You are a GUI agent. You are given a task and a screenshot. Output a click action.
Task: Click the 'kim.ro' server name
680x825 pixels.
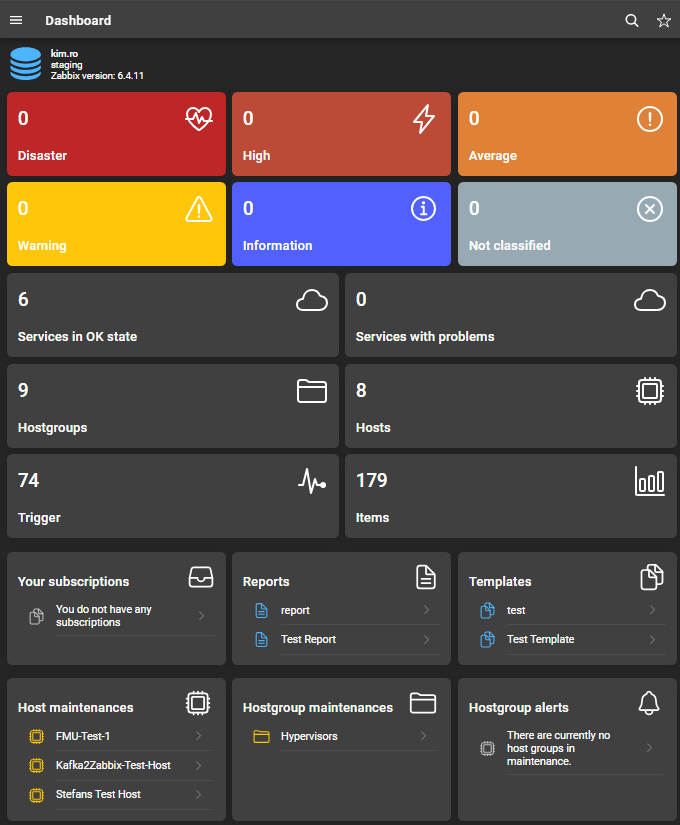pyautogui.click(x=64, y=54)
